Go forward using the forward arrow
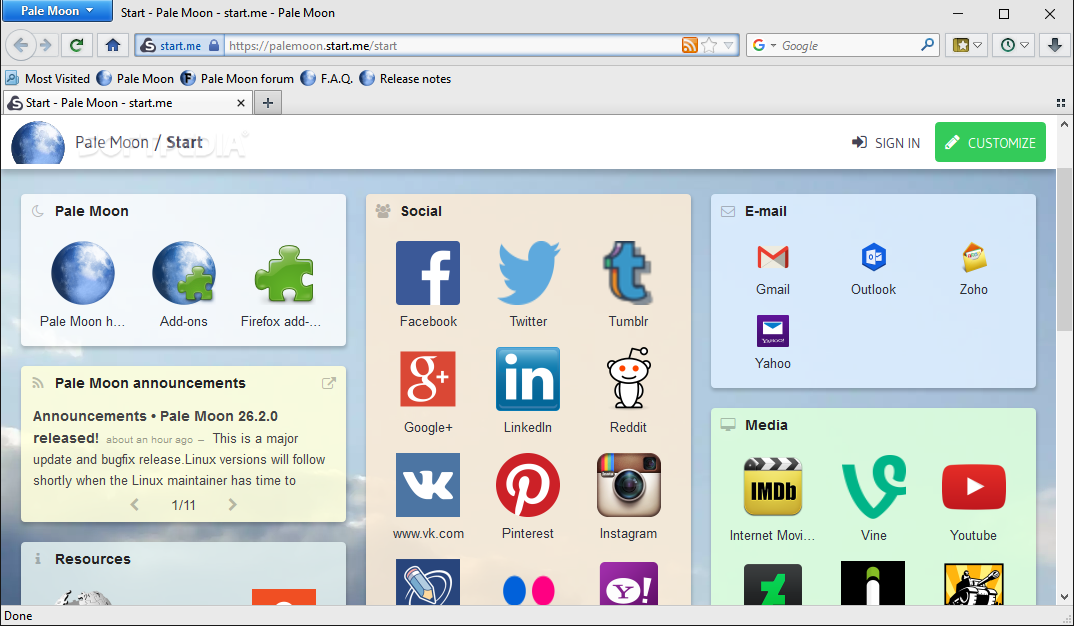The image size is (1074, 626). click(x=46, y=45)
